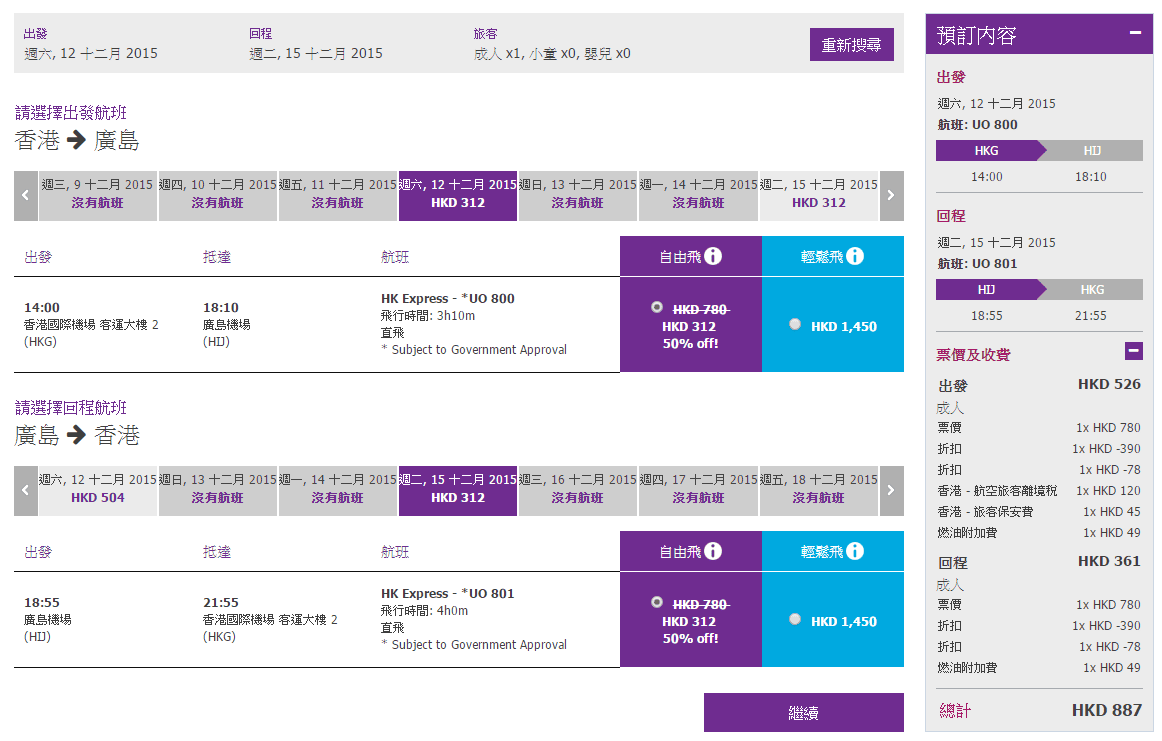Click info icon beside return 自由飛 header
Image resolution: width=1162 pixels, height=741 pixels.
(x=713, y=551)
